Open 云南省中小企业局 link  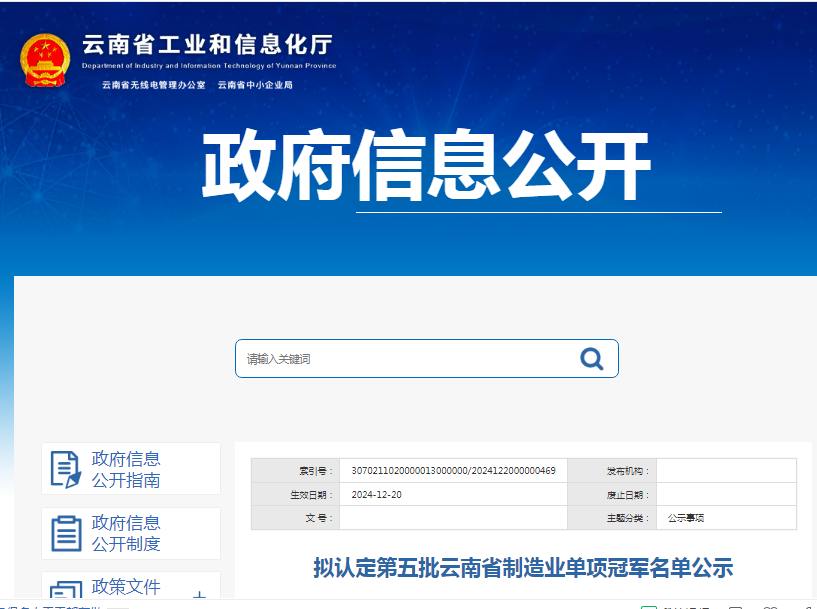[255, 85]
